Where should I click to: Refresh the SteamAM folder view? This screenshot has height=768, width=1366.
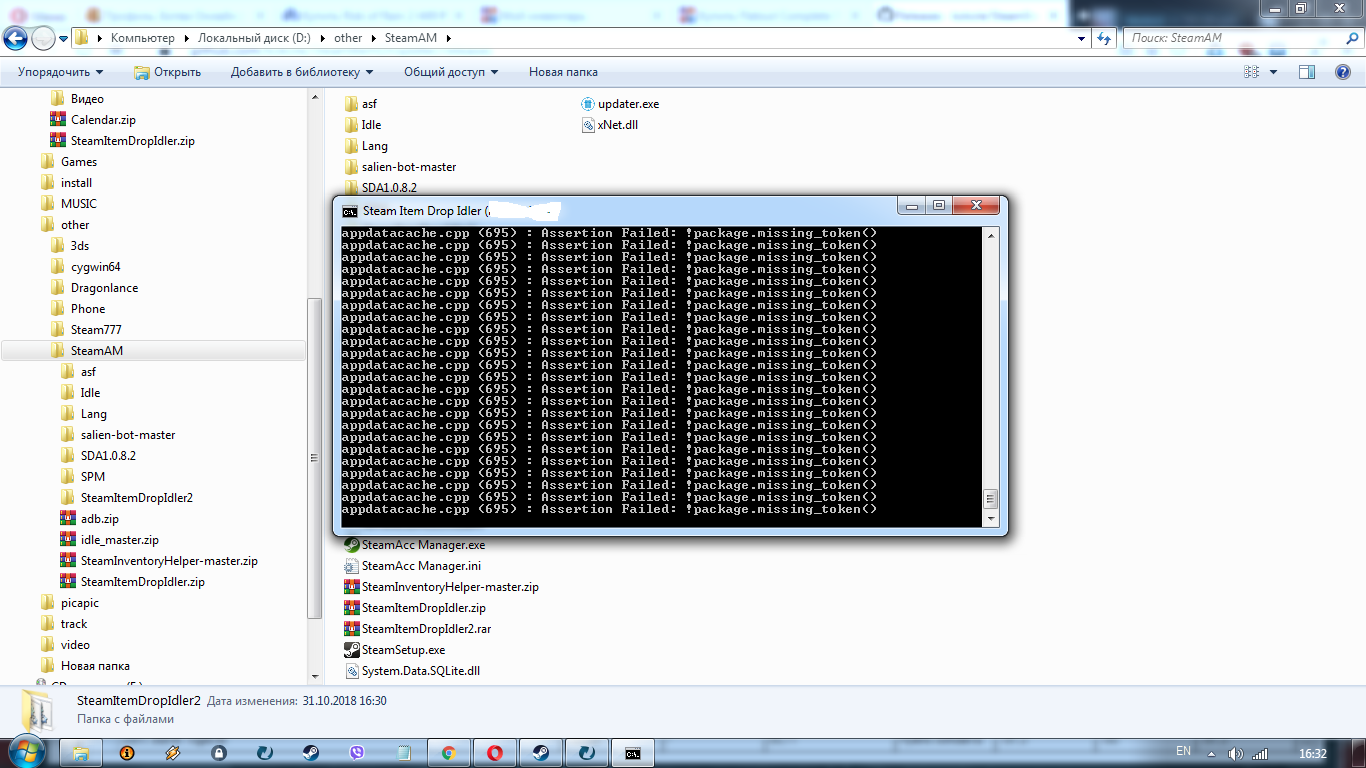[1104, 38]
